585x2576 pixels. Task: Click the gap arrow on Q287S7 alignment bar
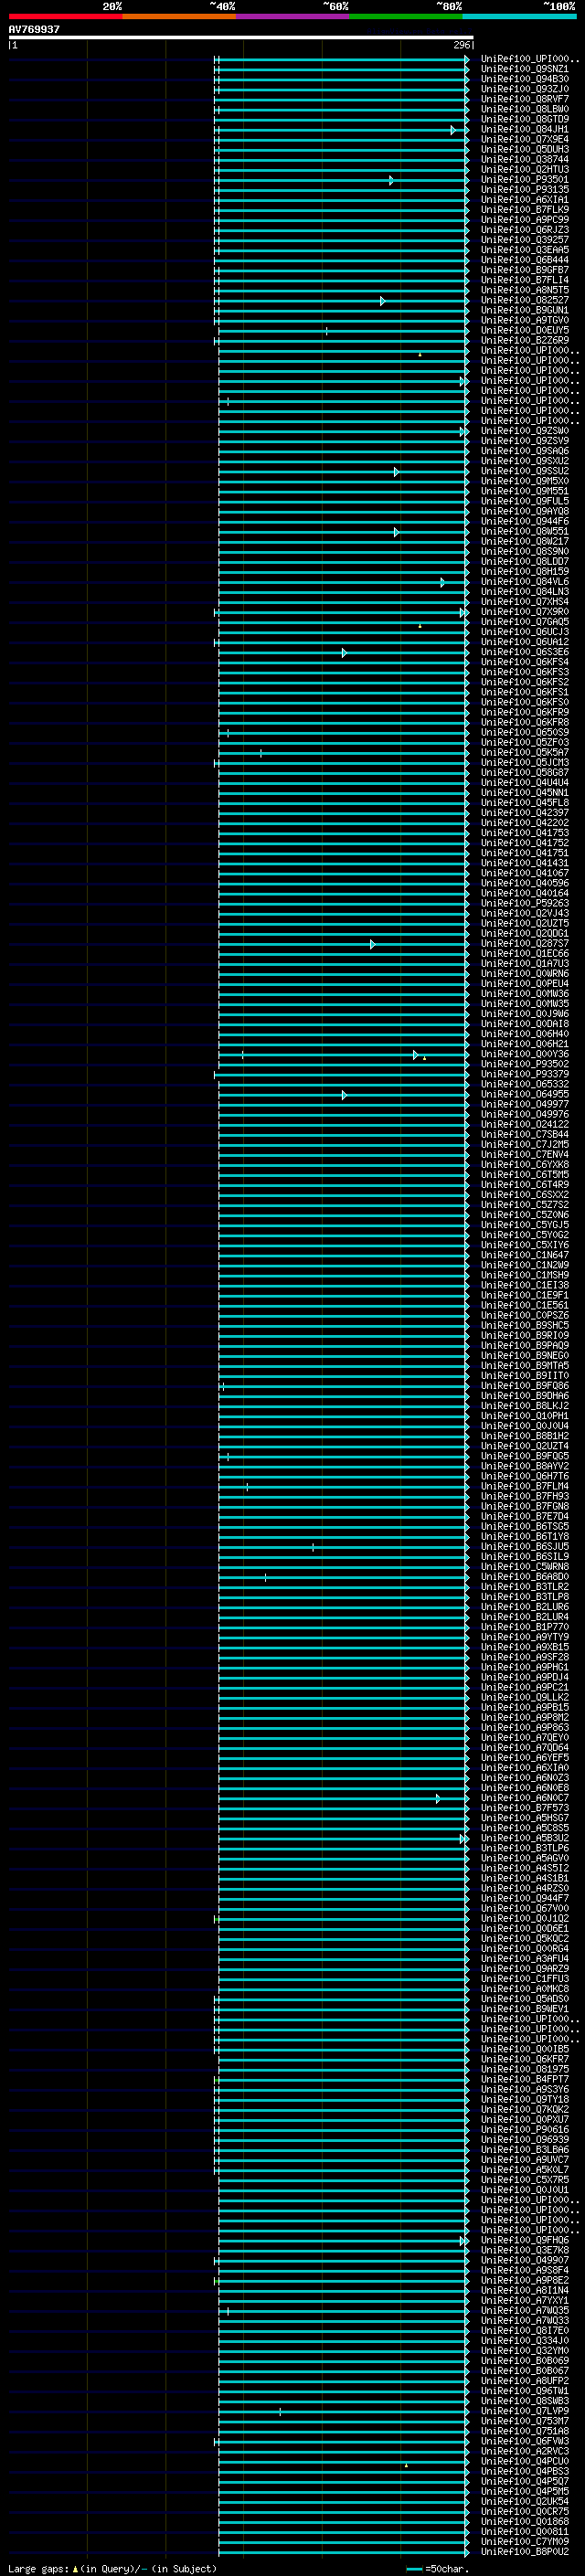[372, 944]
